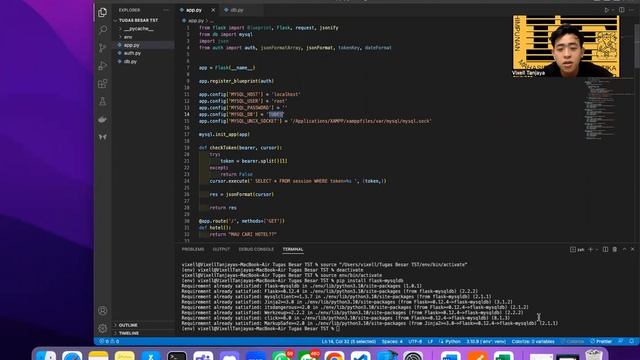Open the Accounts menu icon
Image resolution: width=640 pixels, height=360 pixels.
[102, 311]
